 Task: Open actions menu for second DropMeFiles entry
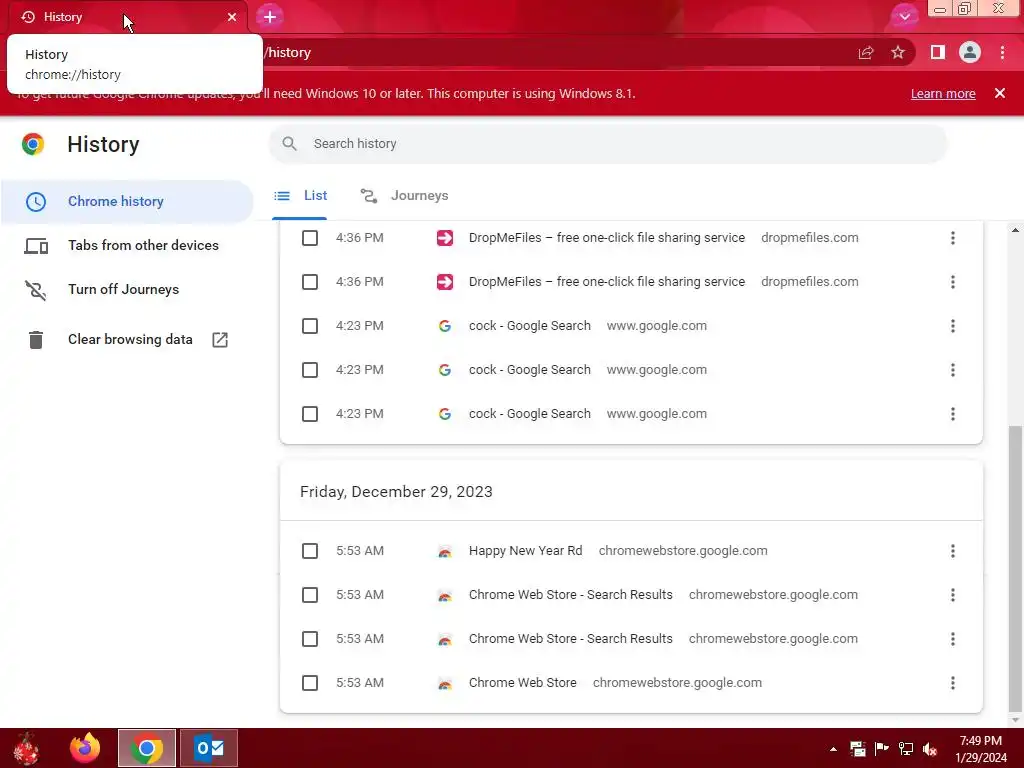pyautogui.click(x=953, y=282)
